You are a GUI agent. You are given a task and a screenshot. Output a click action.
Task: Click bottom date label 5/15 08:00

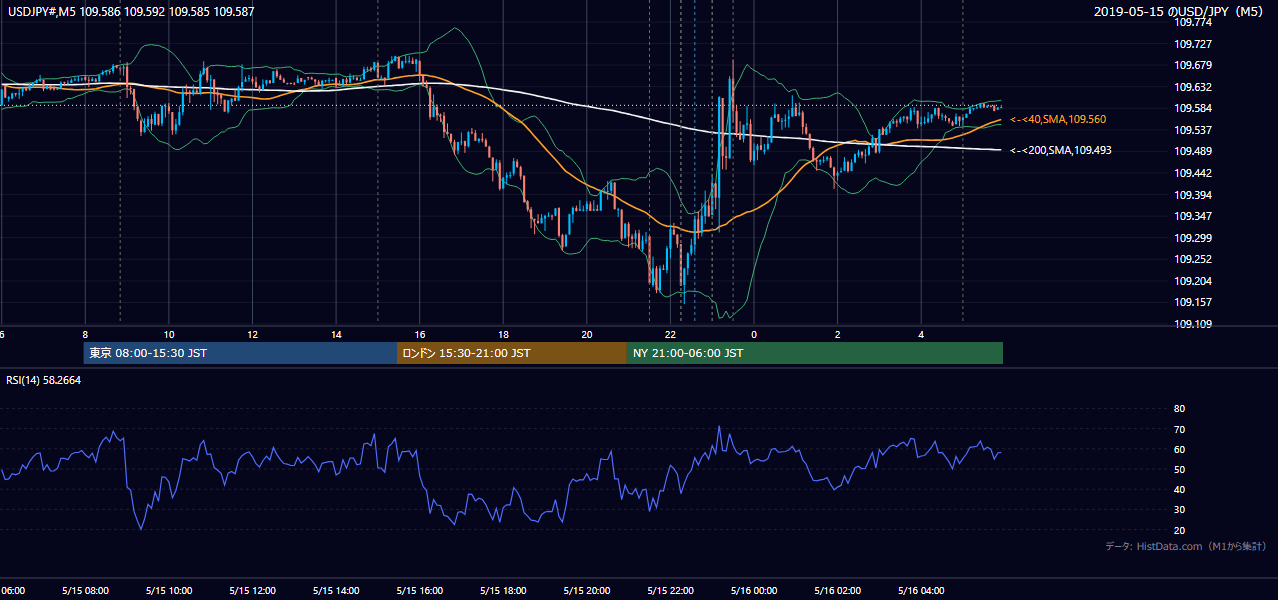click(85, 591)
